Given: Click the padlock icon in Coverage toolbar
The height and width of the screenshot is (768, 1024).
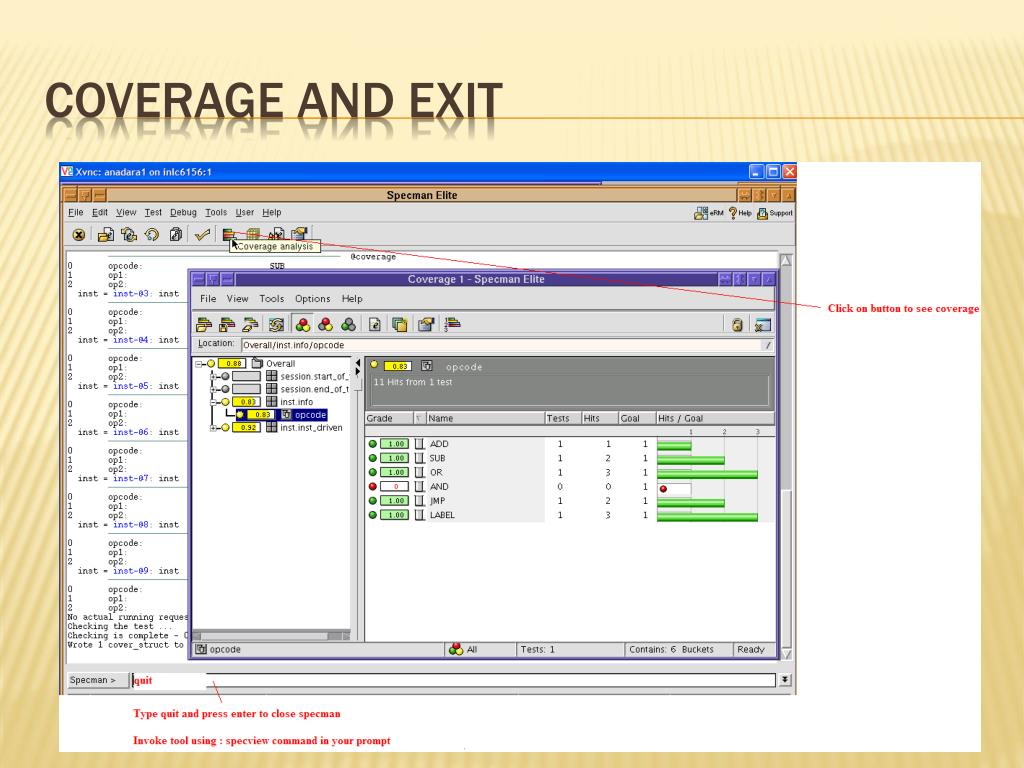Looking at the screenshot, I should point(737,324).
